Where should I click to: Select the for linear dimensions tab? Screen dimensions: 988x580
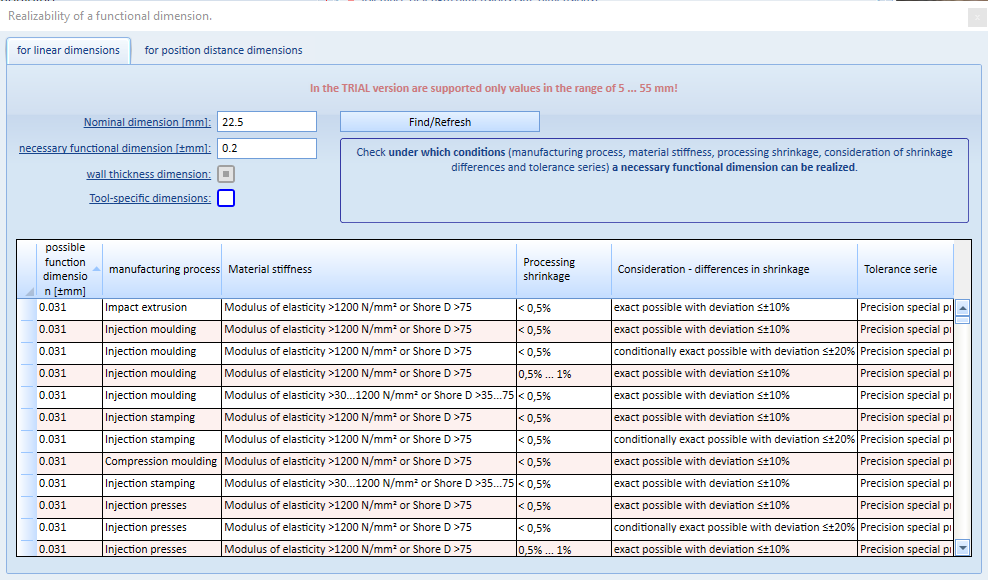68,50
